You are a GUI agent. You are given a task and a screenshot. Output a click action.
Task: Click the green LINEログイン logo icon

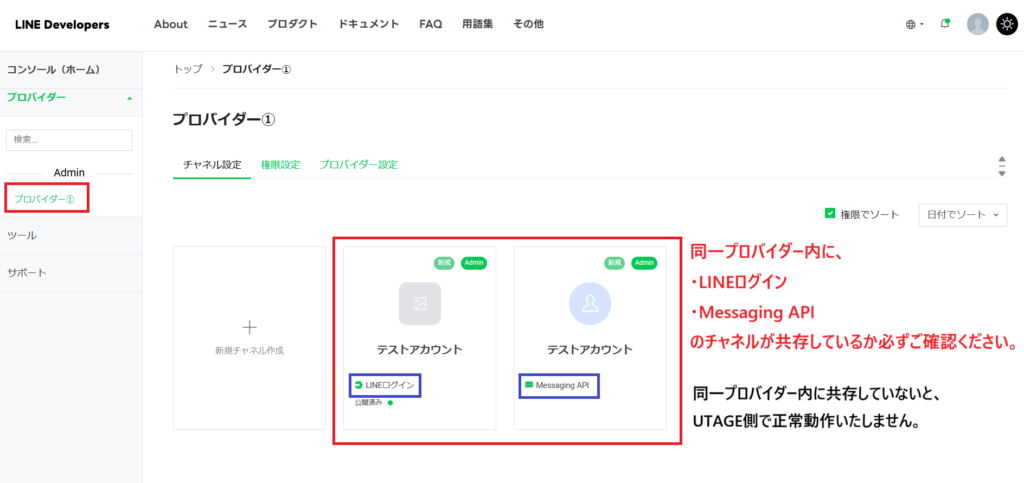tap(359, 385)
